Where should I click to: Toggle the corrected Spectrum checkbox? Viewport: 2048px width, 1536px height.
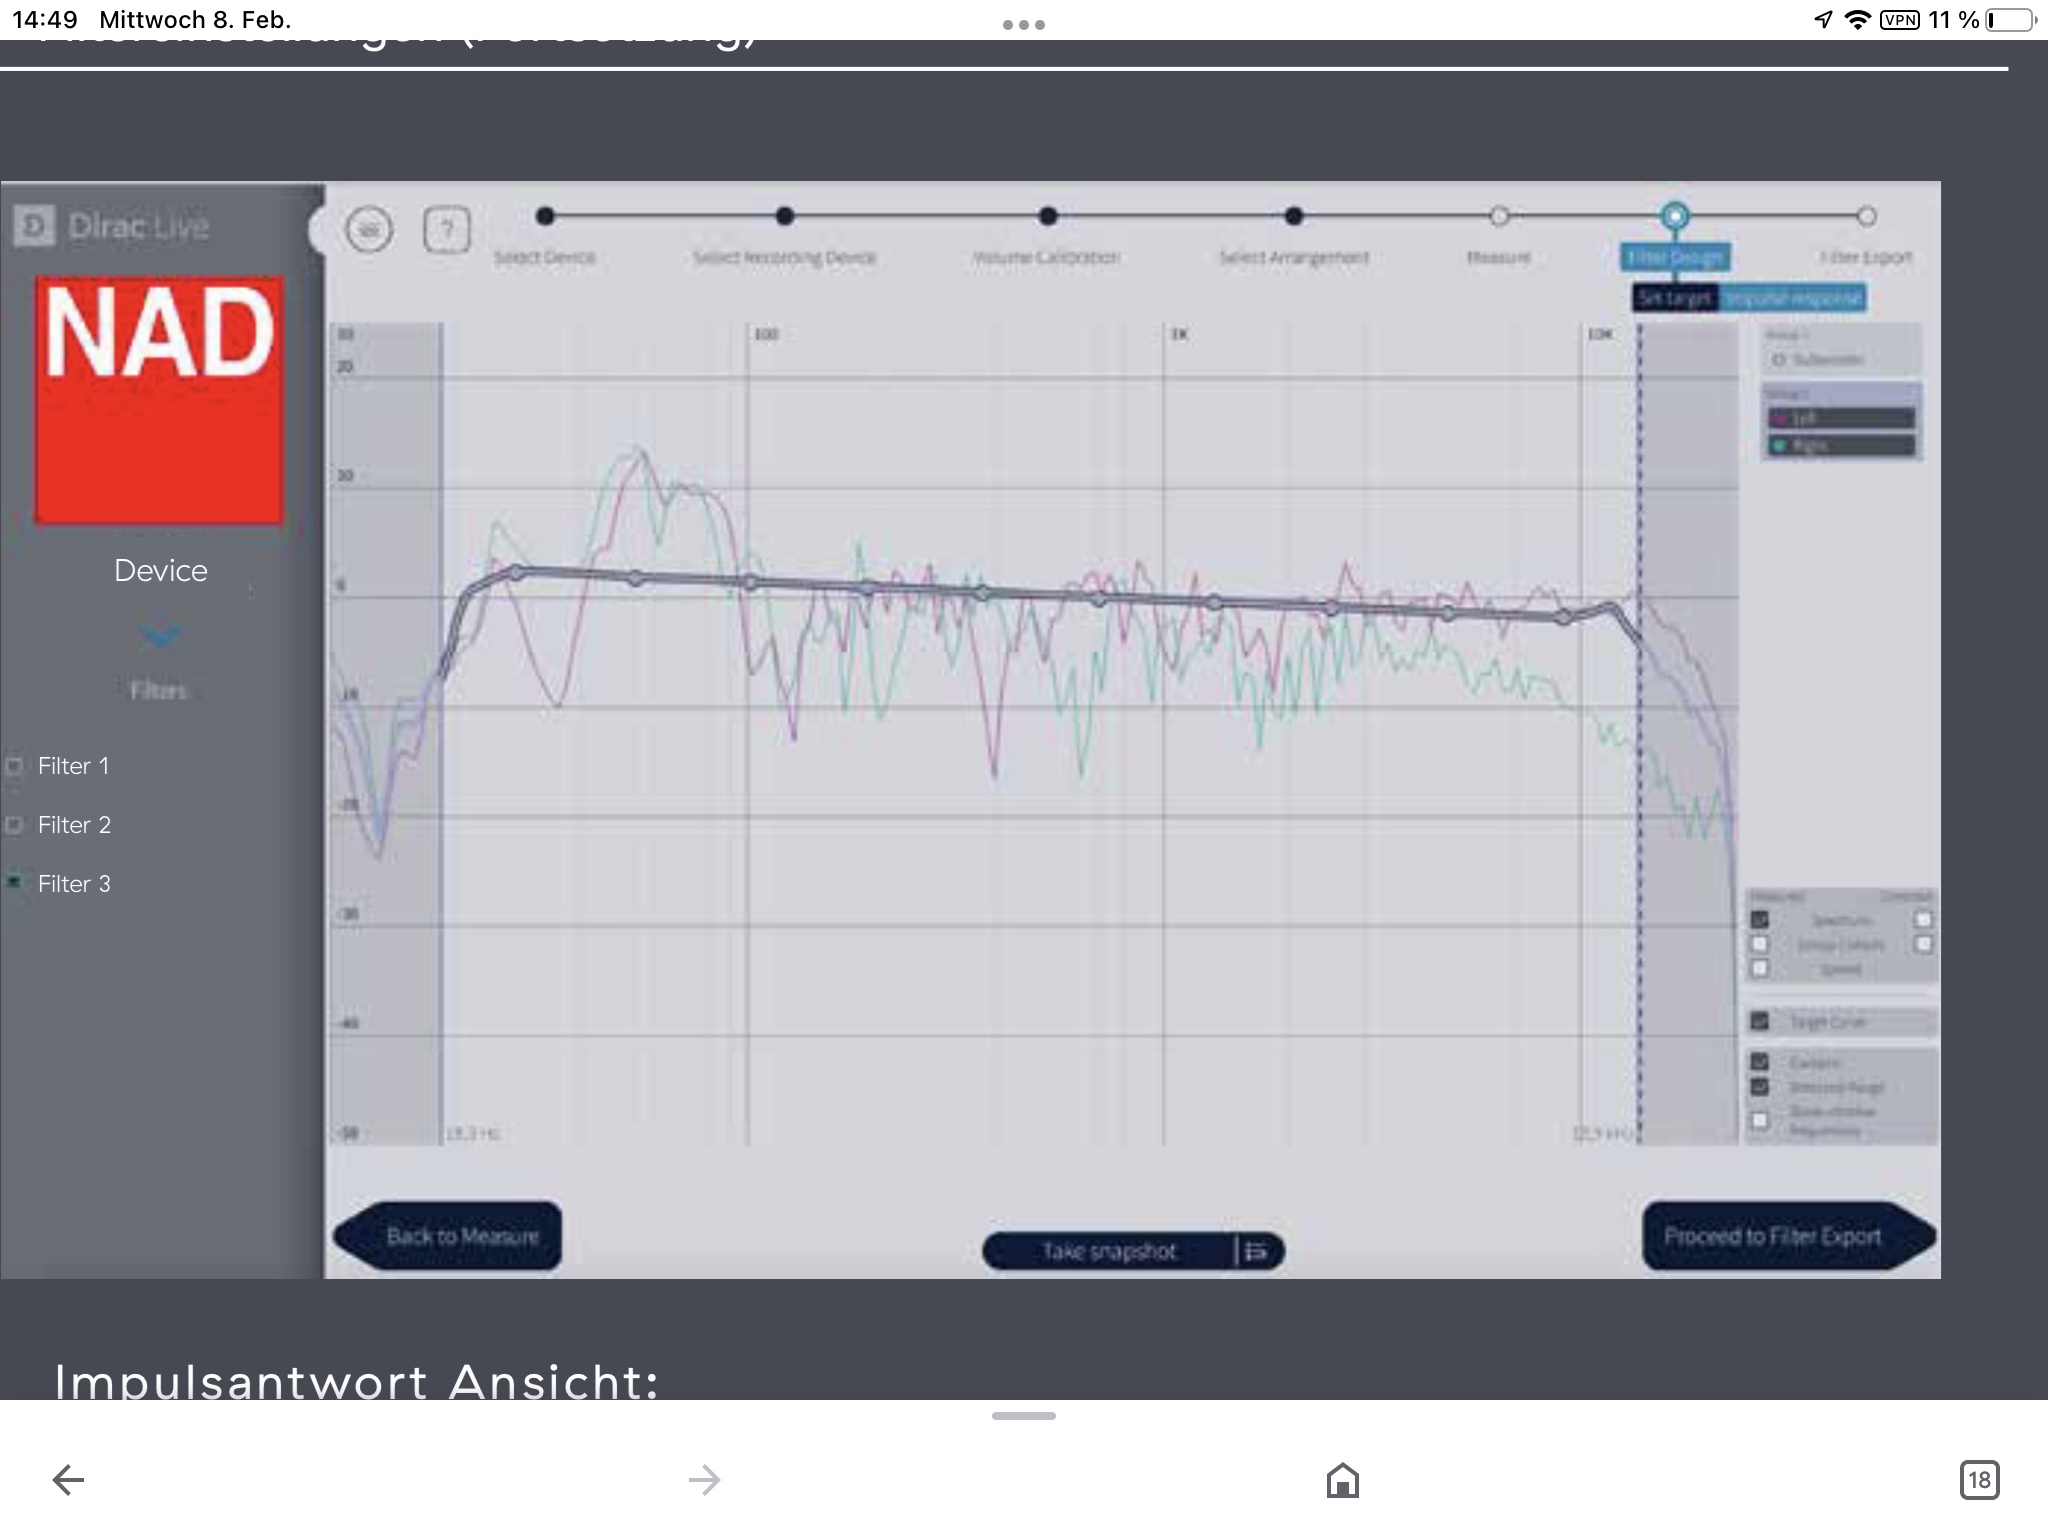[x=1923, y=920]
